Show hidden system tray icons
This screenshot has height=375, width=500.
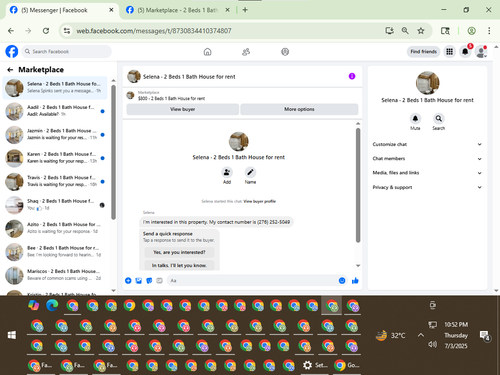[421, 335]
